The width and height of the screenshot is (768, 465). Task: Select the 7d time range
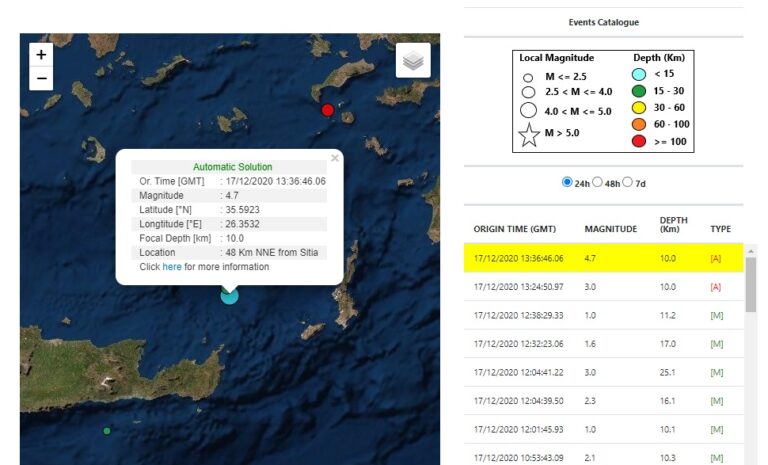click(629, 182)
